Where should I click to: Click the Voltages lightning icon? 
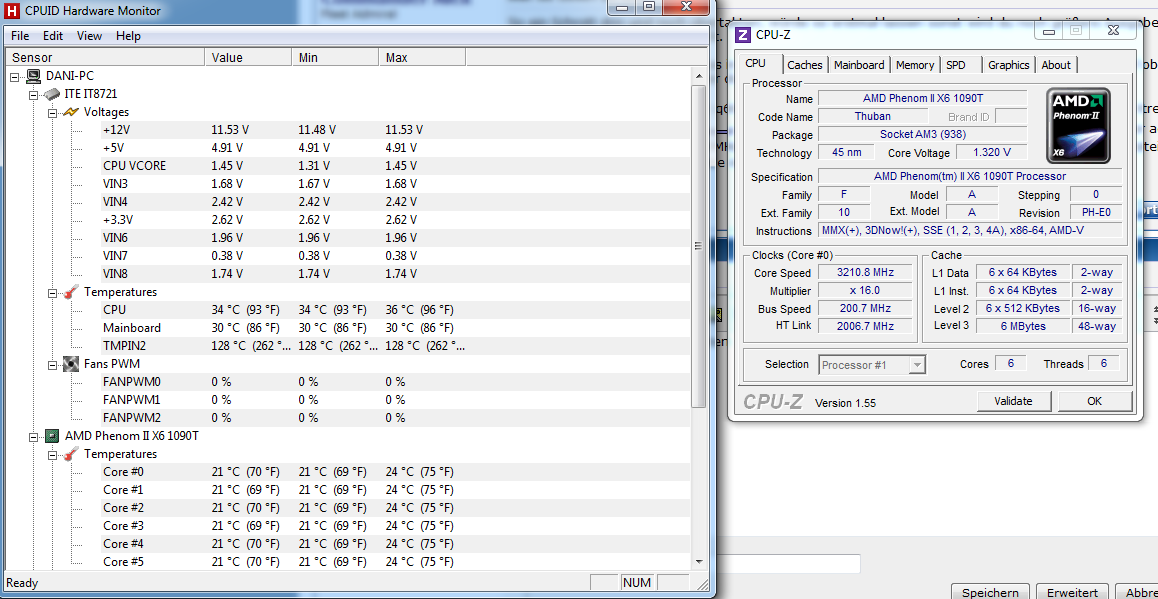point(71,112)
